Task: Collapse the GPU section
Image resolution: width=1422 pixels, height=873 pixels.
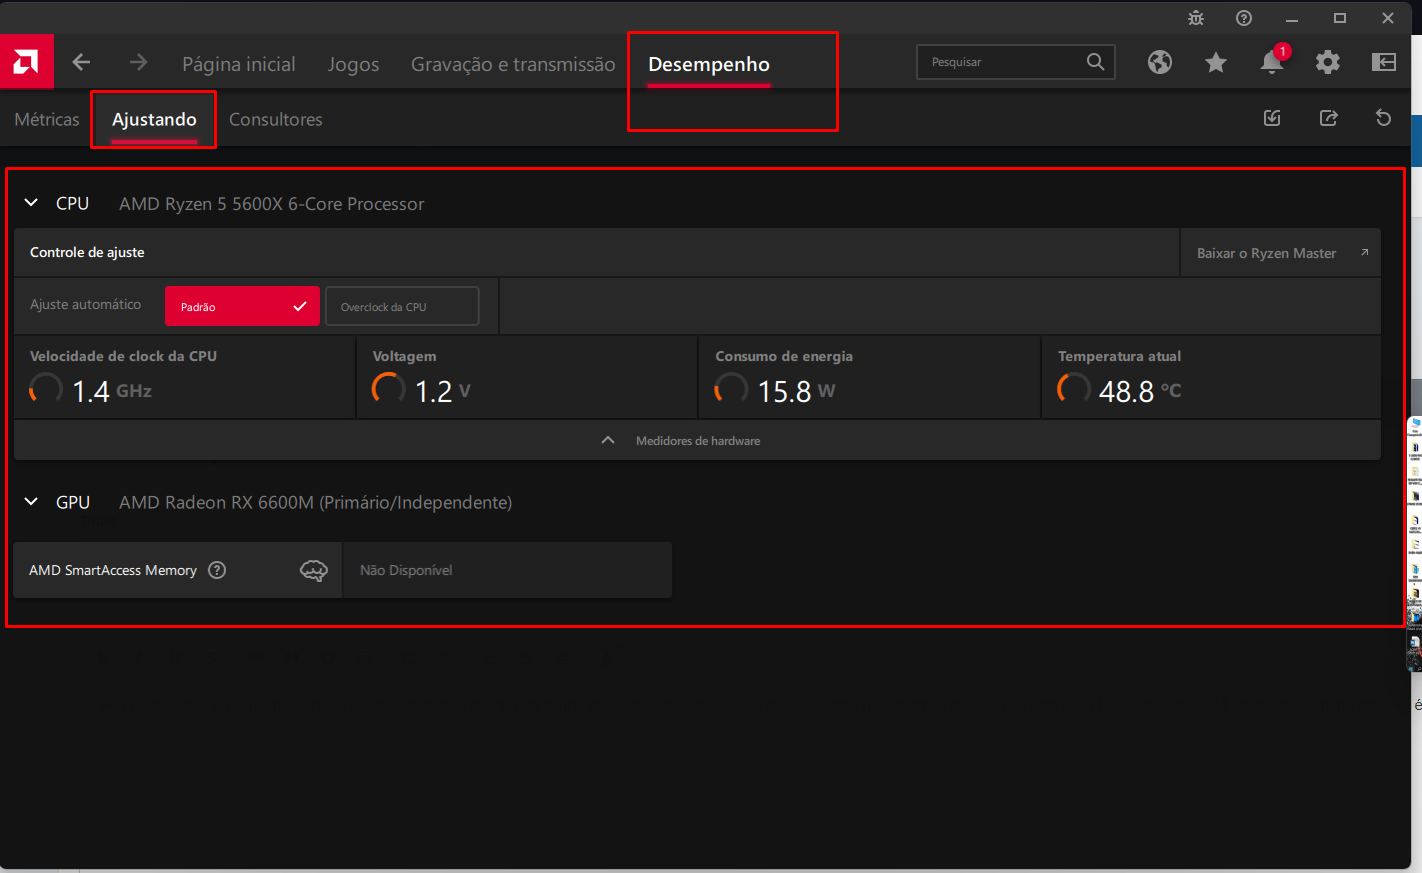Action: click(31, 502)
